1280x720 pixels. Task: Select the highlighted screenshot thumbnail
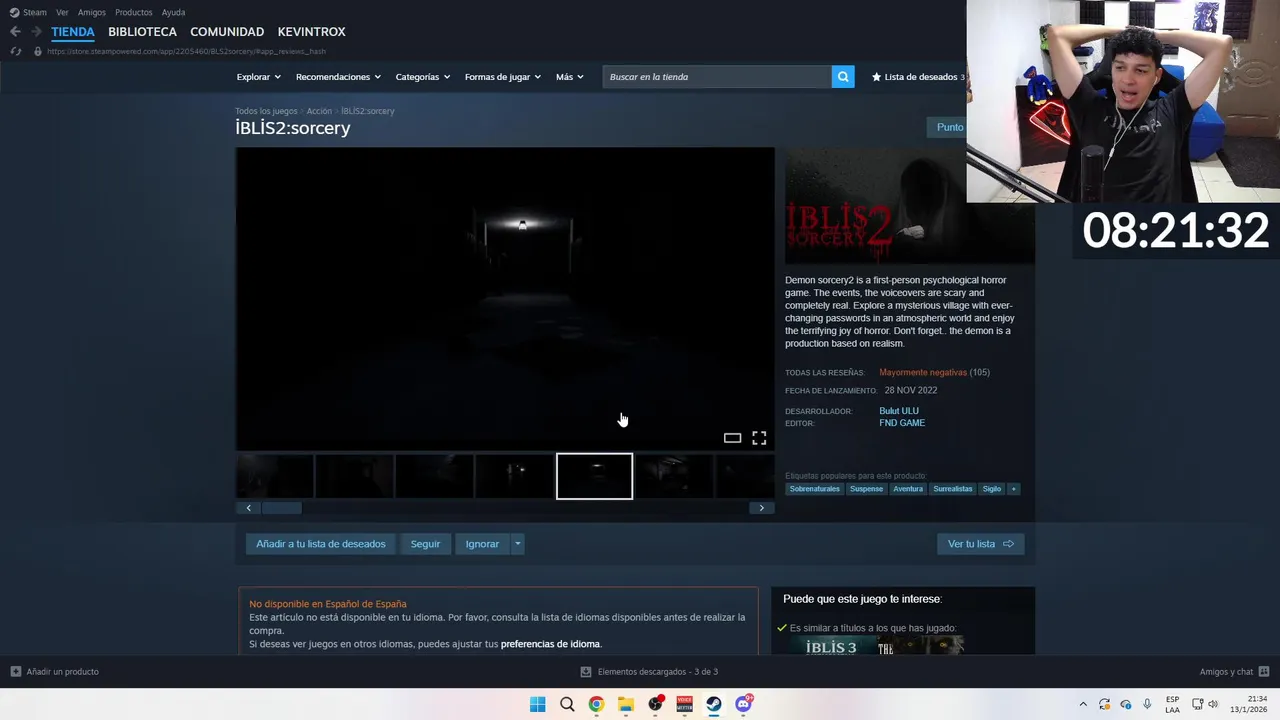(x=594, y=476)
